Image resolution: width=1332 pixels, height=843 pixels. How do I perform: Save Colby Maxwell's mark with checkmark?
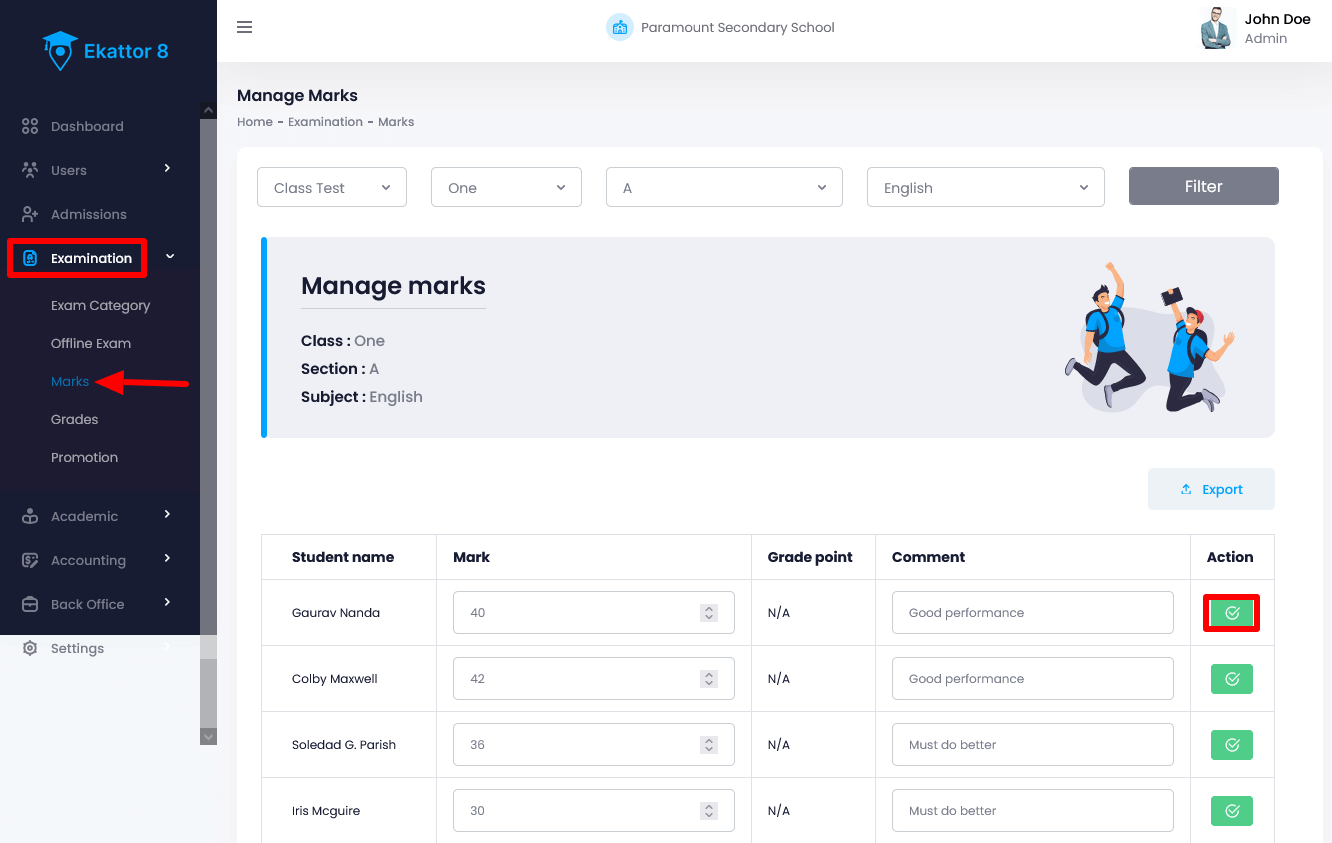(x=1231, y=679)
